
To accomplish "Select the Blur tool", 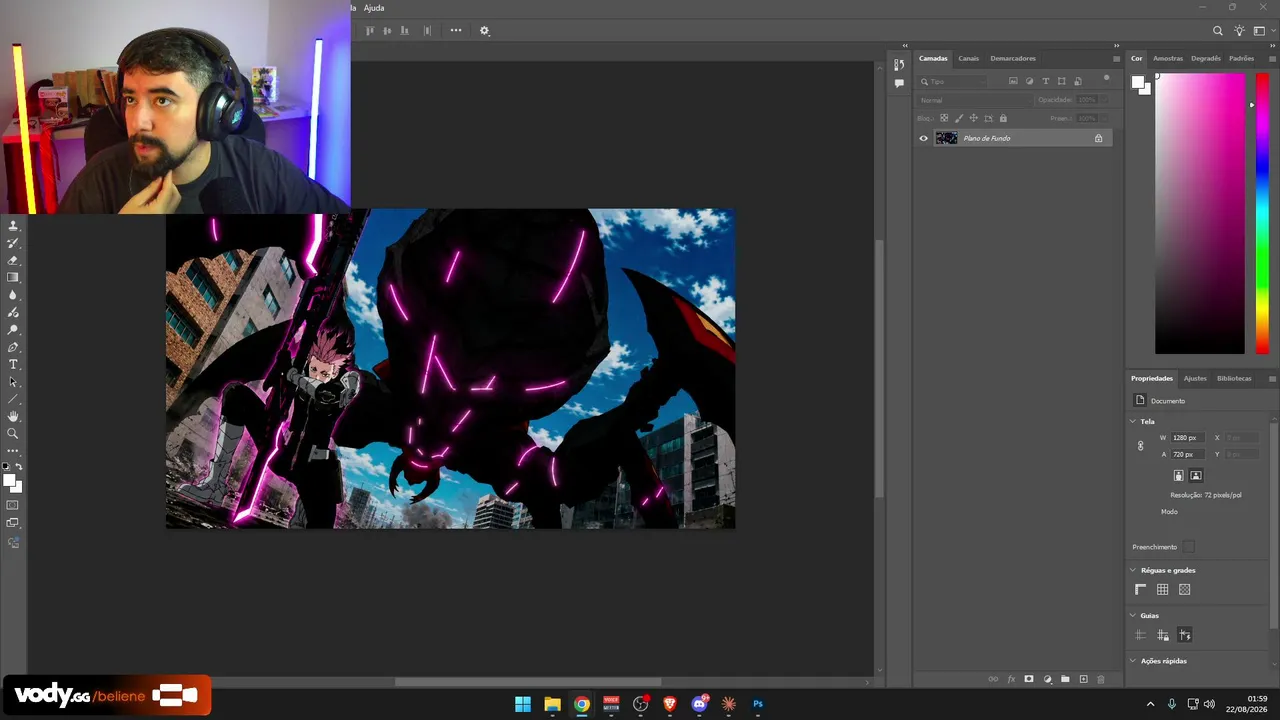I will click(x=13, y=295).
